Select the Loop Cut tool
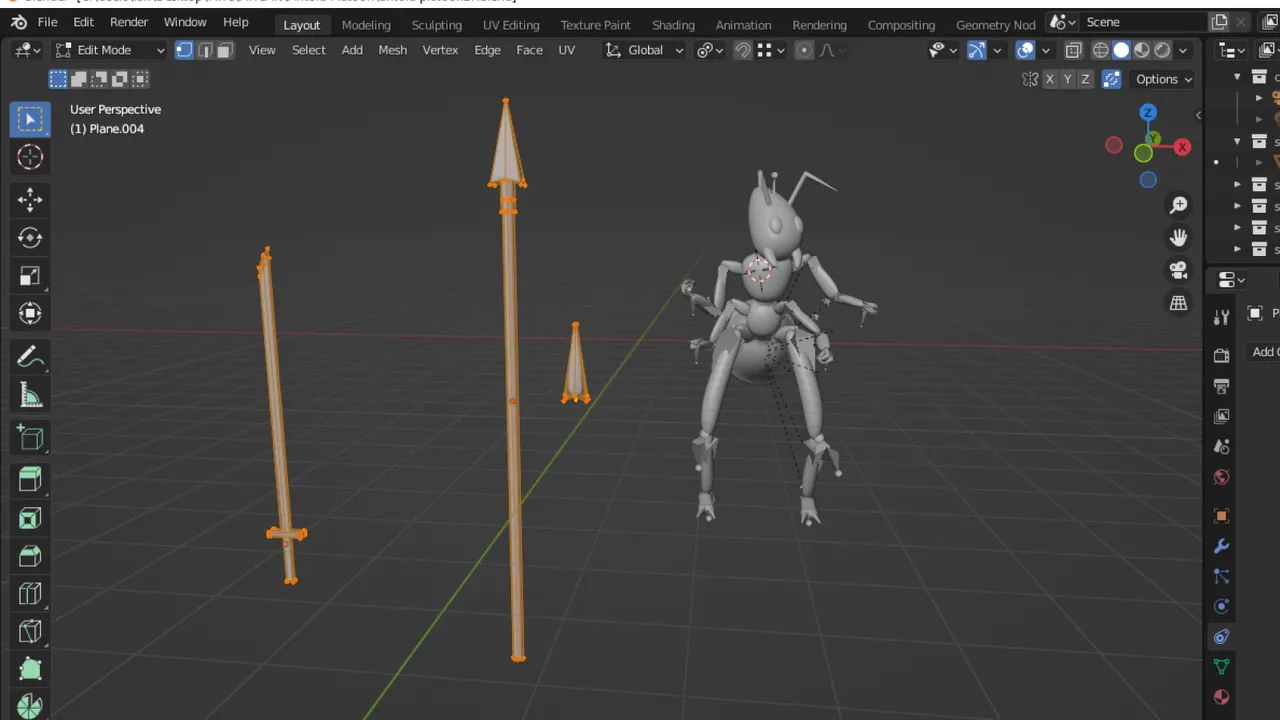Screen dimensions: 1280x720 pos(30,594)
